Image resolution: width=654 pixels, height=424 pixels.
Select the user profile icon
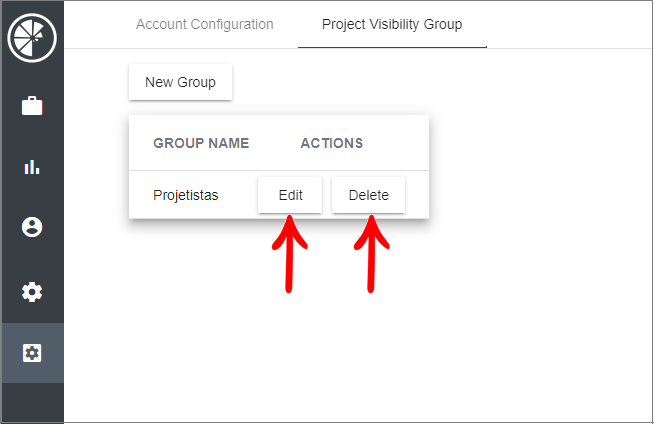click(x=32, y=227)
